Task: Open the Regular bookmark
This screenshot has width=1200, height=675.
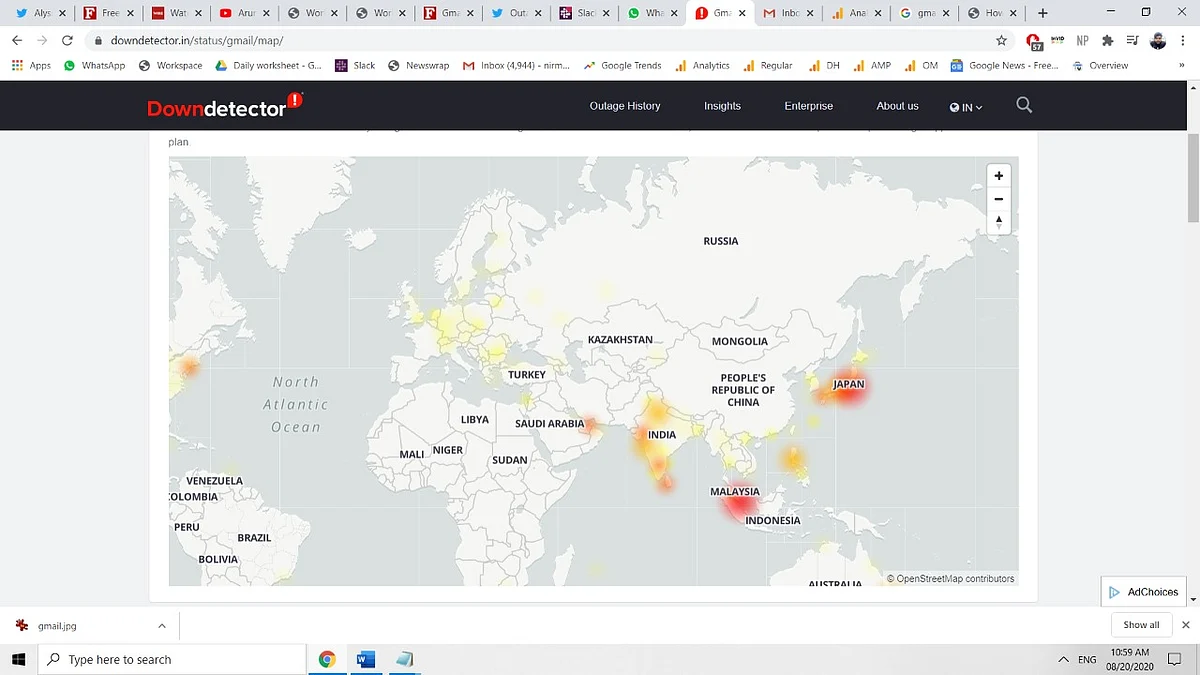Action: [767, 65]
